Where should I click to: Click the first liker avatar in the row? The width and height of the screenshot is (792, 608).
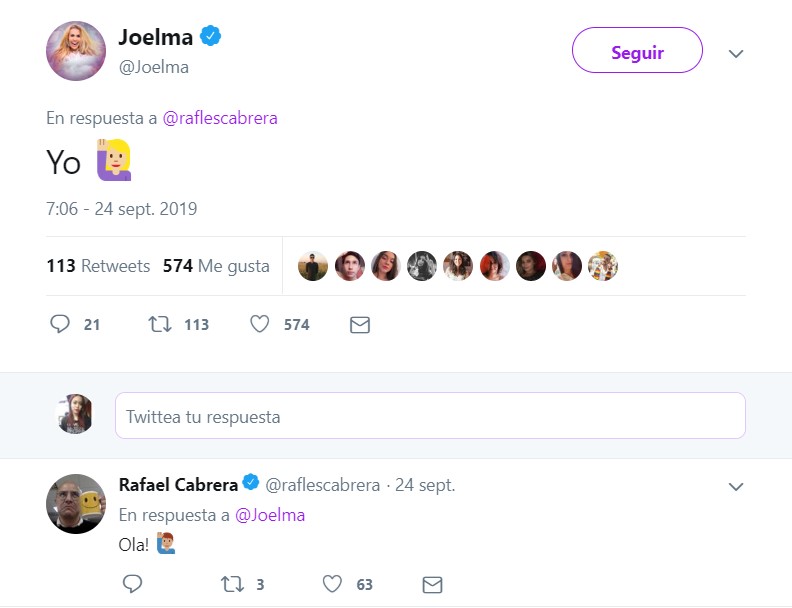pyautogui.click(x=313, y=266)
